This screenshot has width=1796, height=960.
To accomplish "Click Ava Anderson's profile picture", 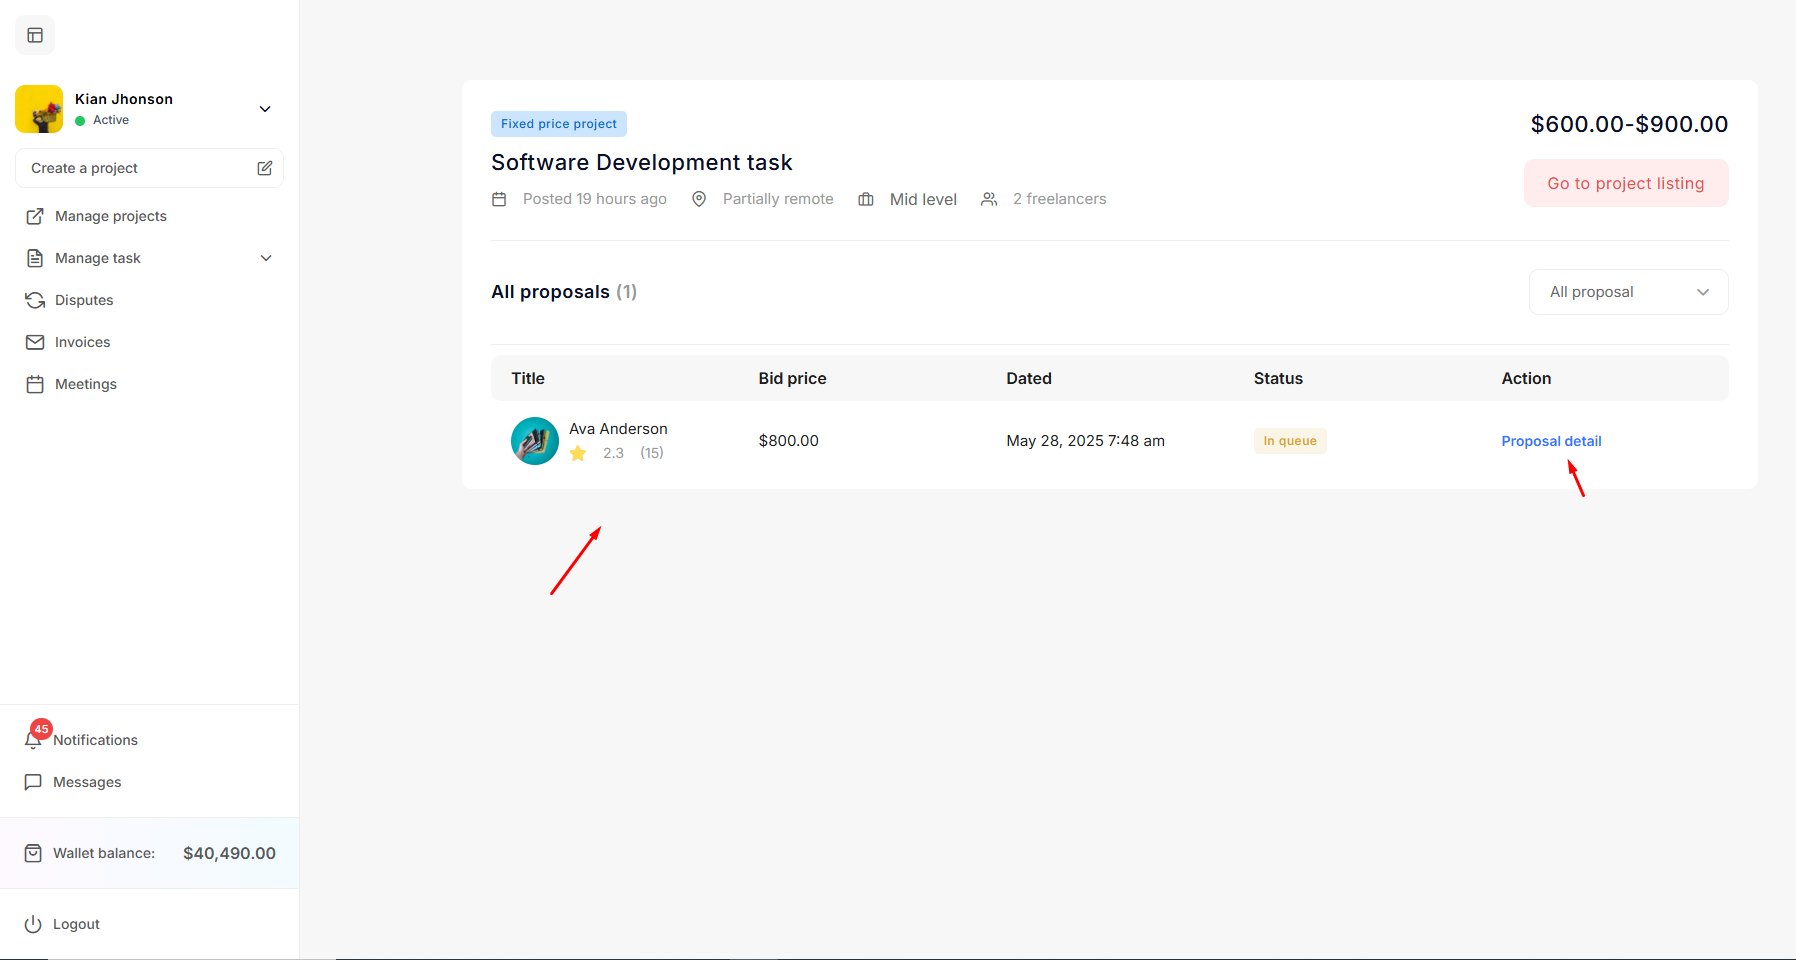I will (535, 441).
